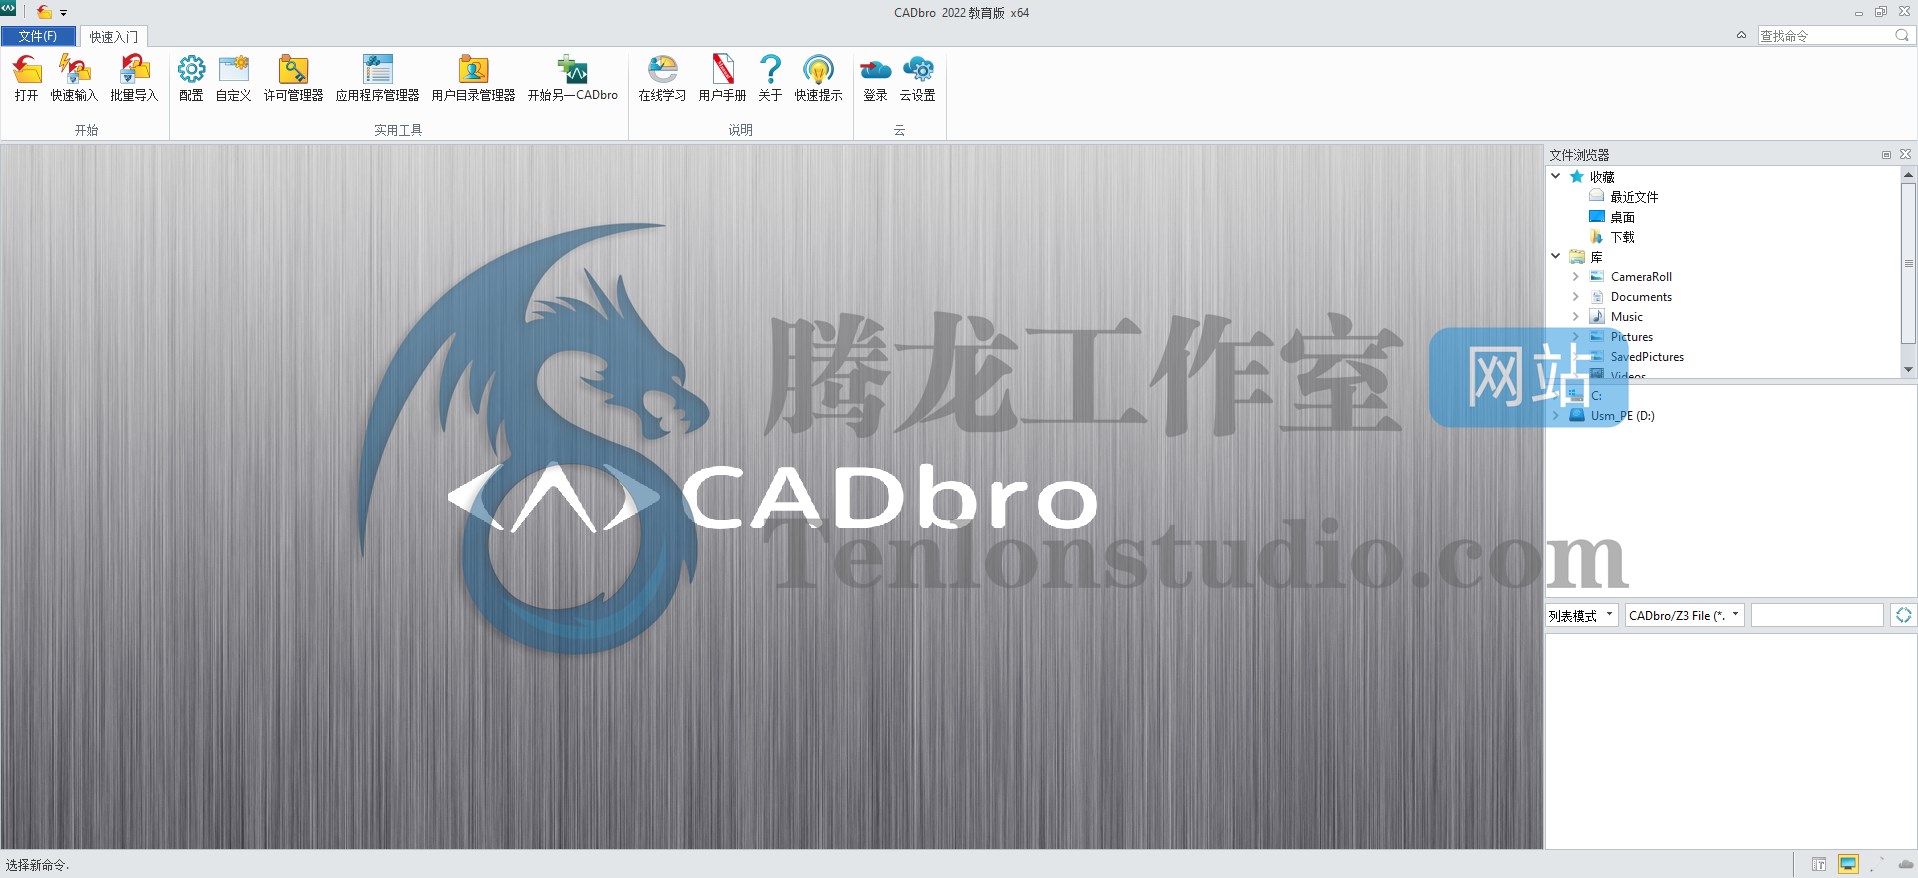1918x878 pixels.
Task: Float the 文件浏览器 panel with undock icon
Action: [x=1886, y=155]
